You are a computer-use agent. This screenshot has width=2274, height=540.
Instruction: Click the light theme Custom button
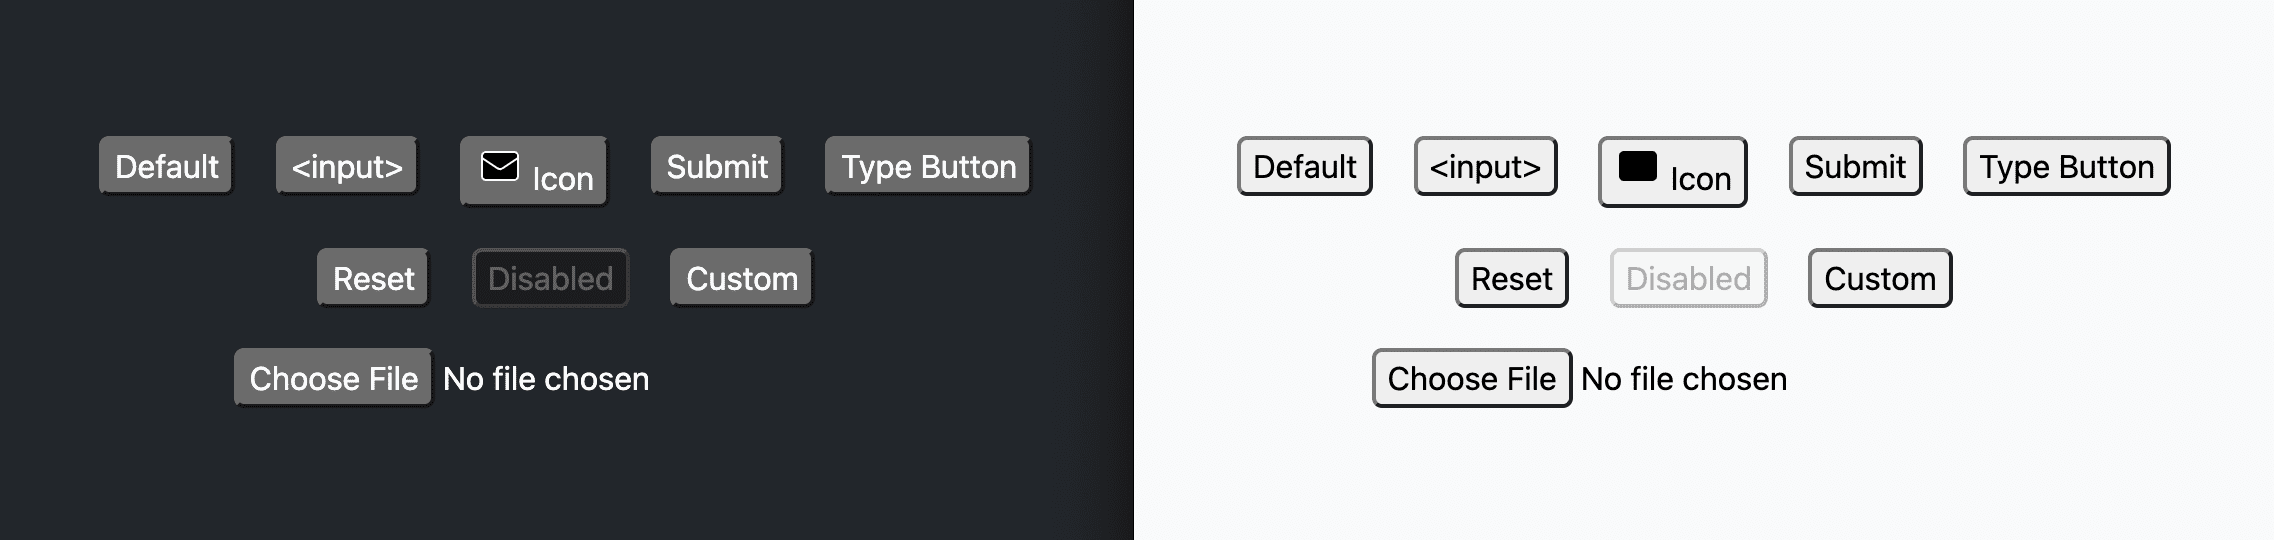click(1879, 278)
